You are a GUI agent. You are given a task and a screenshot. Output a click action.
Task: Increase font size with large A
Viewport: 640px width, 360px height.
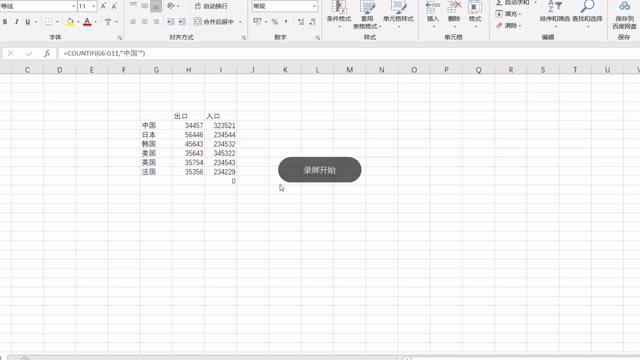click(x=103, y=6)
